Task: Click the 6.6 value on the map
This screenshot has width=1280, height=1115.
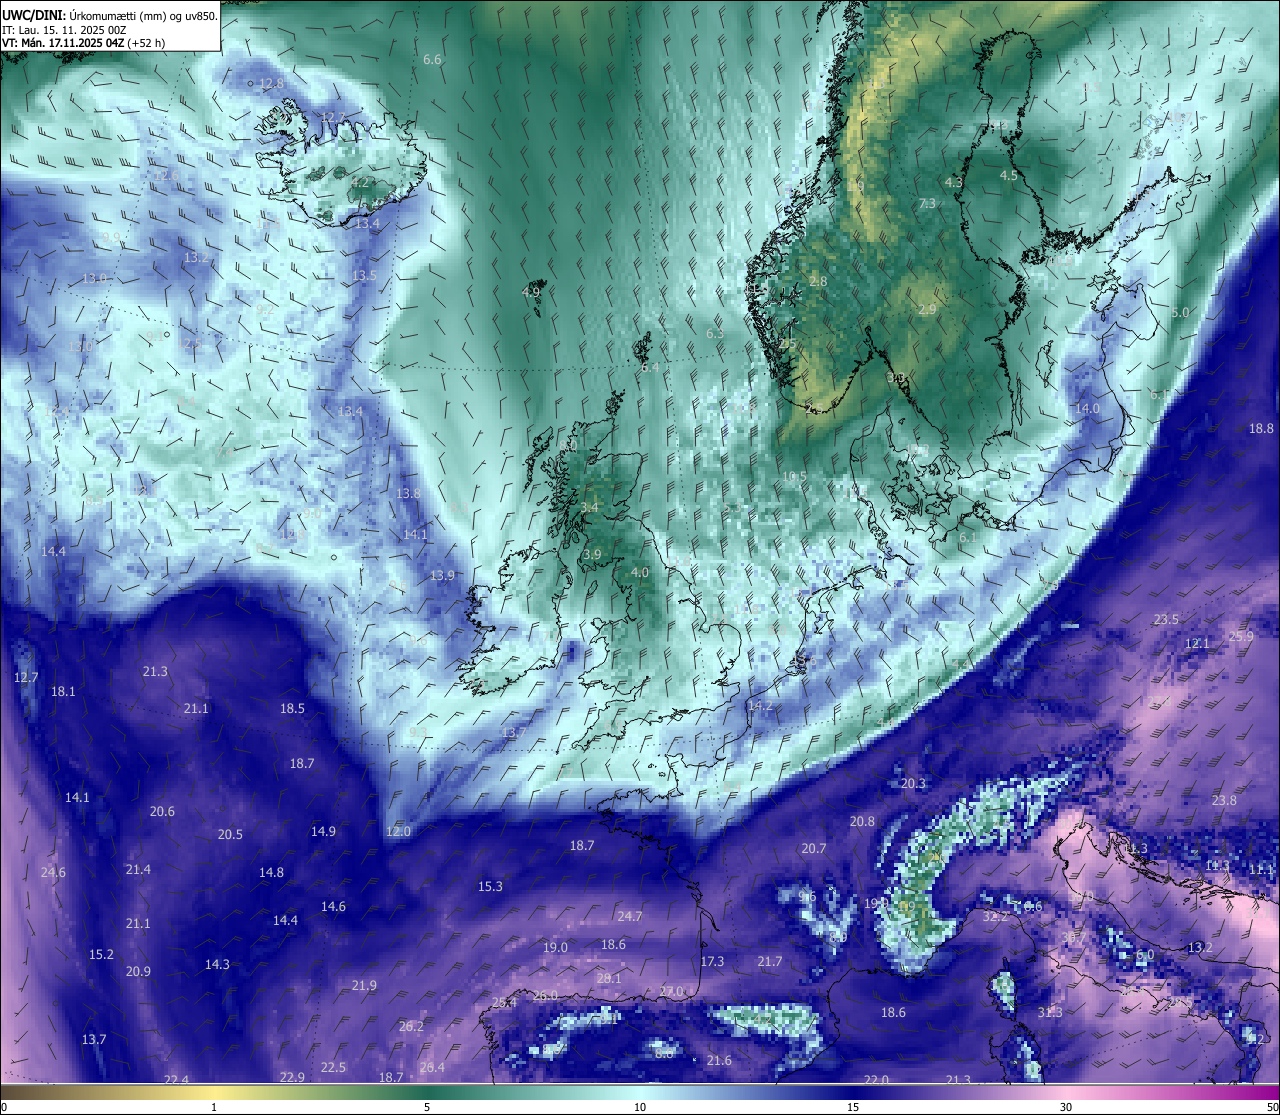Action: pos(432,60)
